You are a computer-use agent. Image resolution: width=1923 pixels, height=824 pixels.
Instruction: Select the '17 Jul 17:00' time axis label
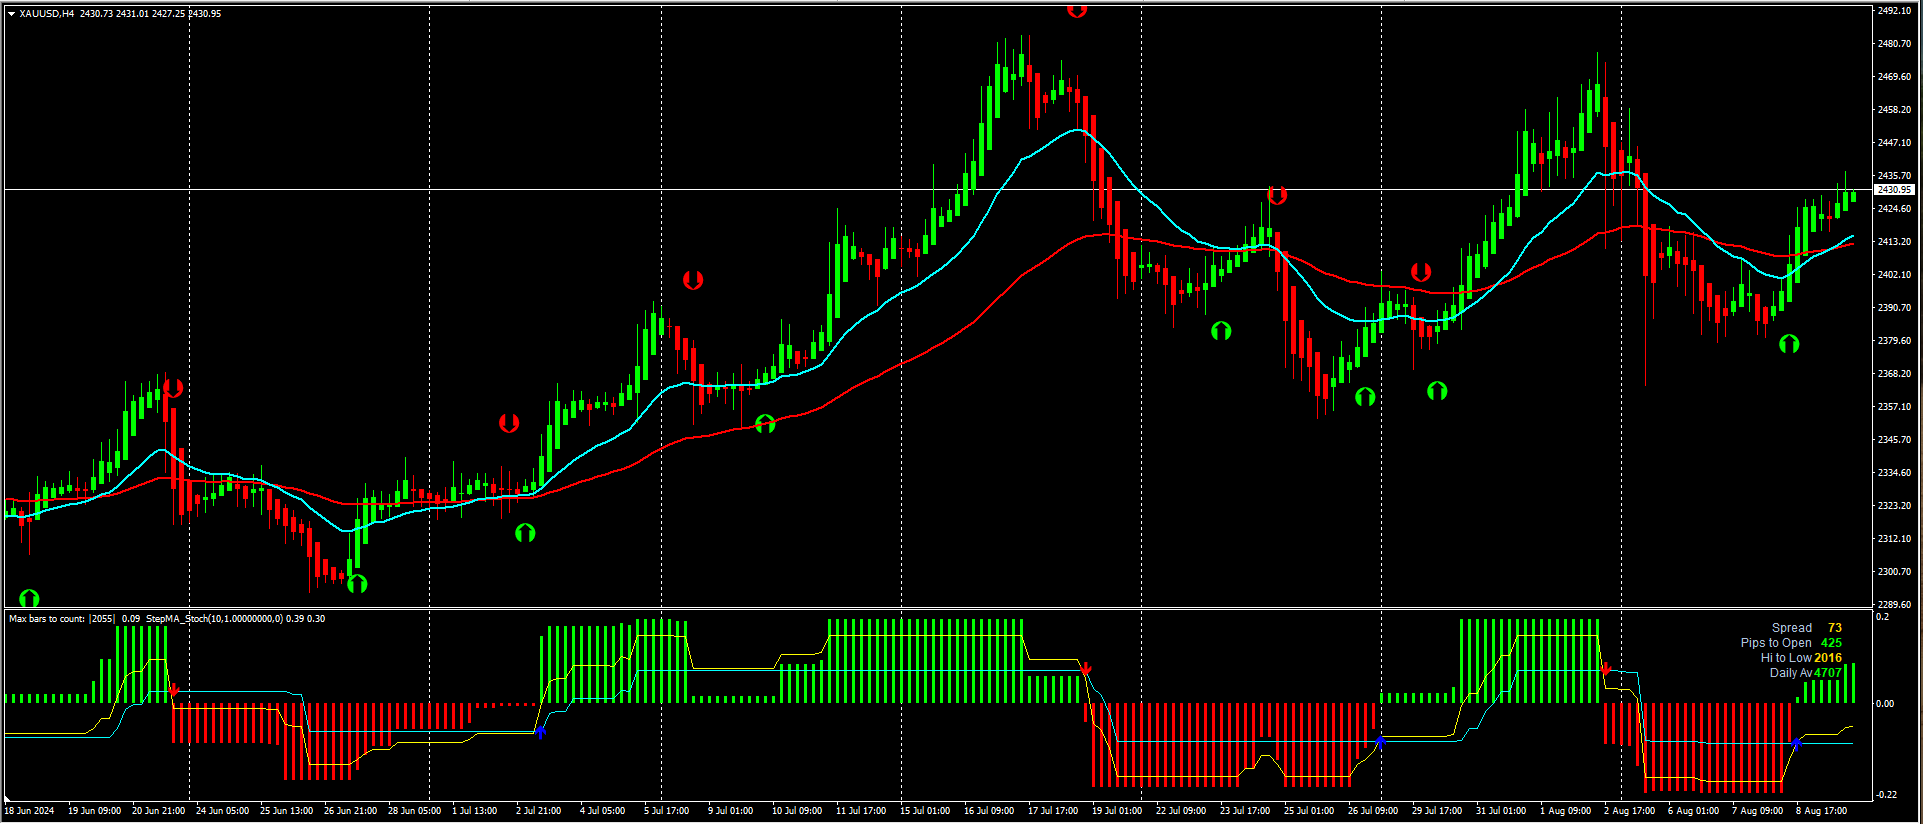[x=1053, y=811]
